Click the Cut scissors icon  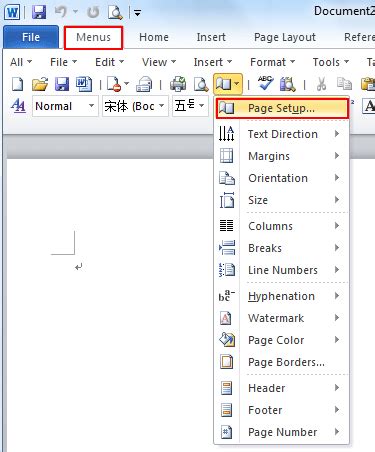[x=321, y=84]
